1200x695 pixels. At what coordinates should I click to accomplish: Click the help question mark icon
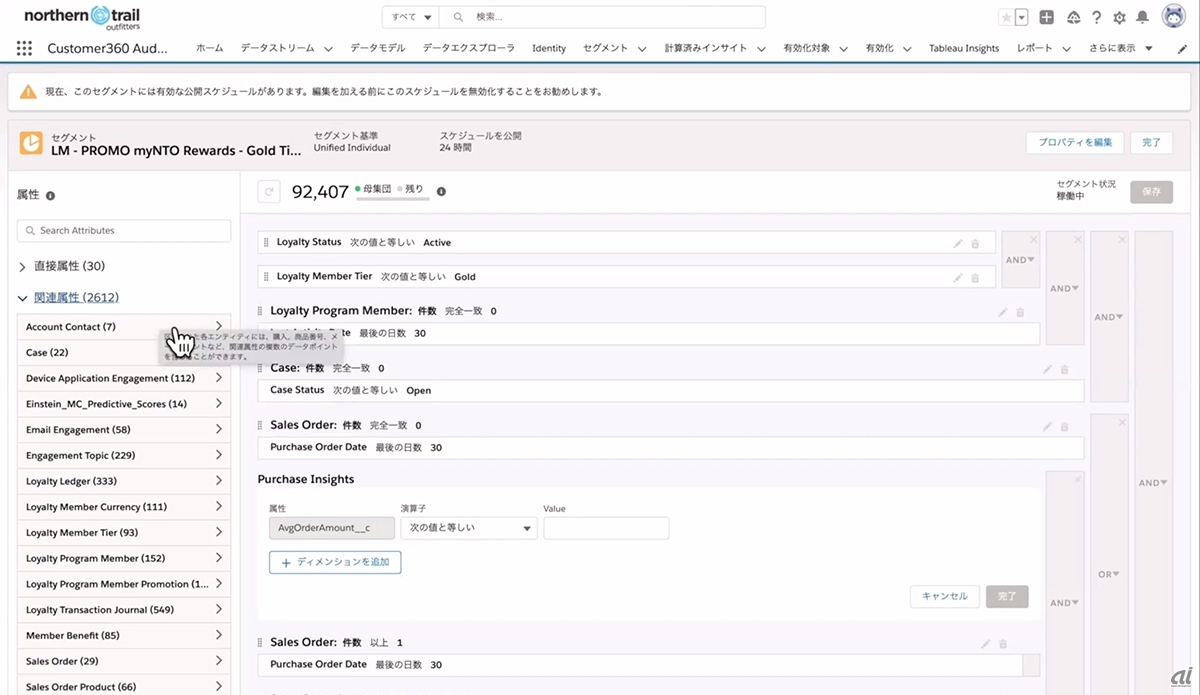point(1097,17)
